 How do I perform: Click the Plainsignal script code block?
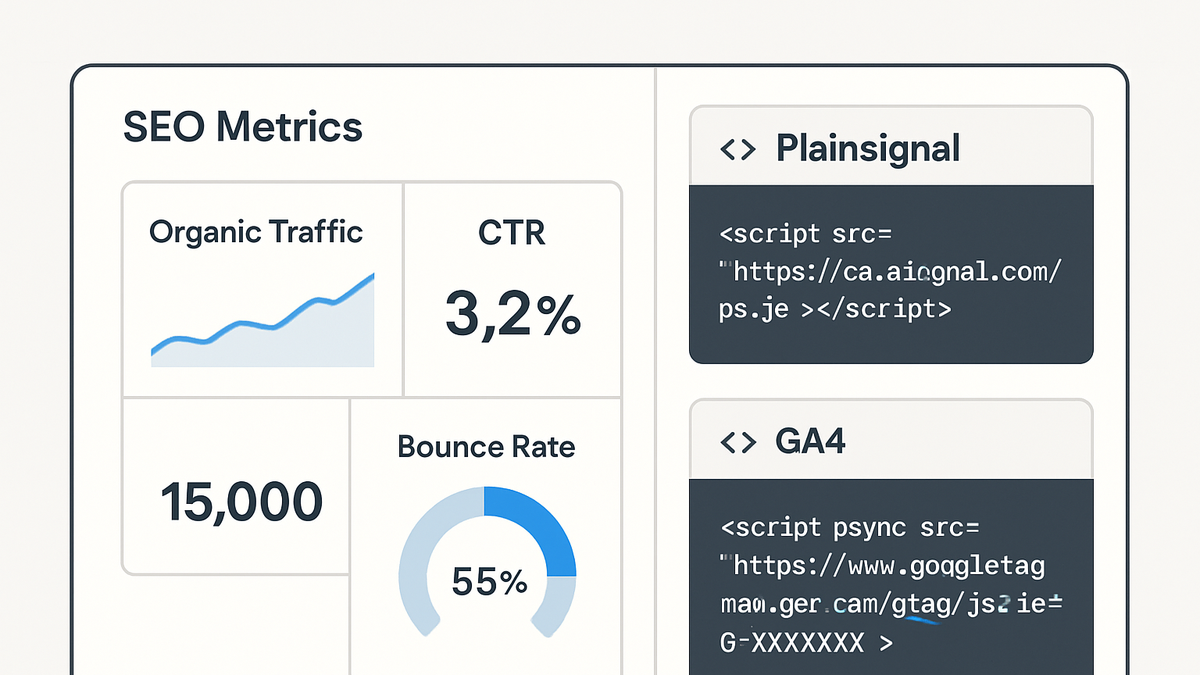pos(891,274)
